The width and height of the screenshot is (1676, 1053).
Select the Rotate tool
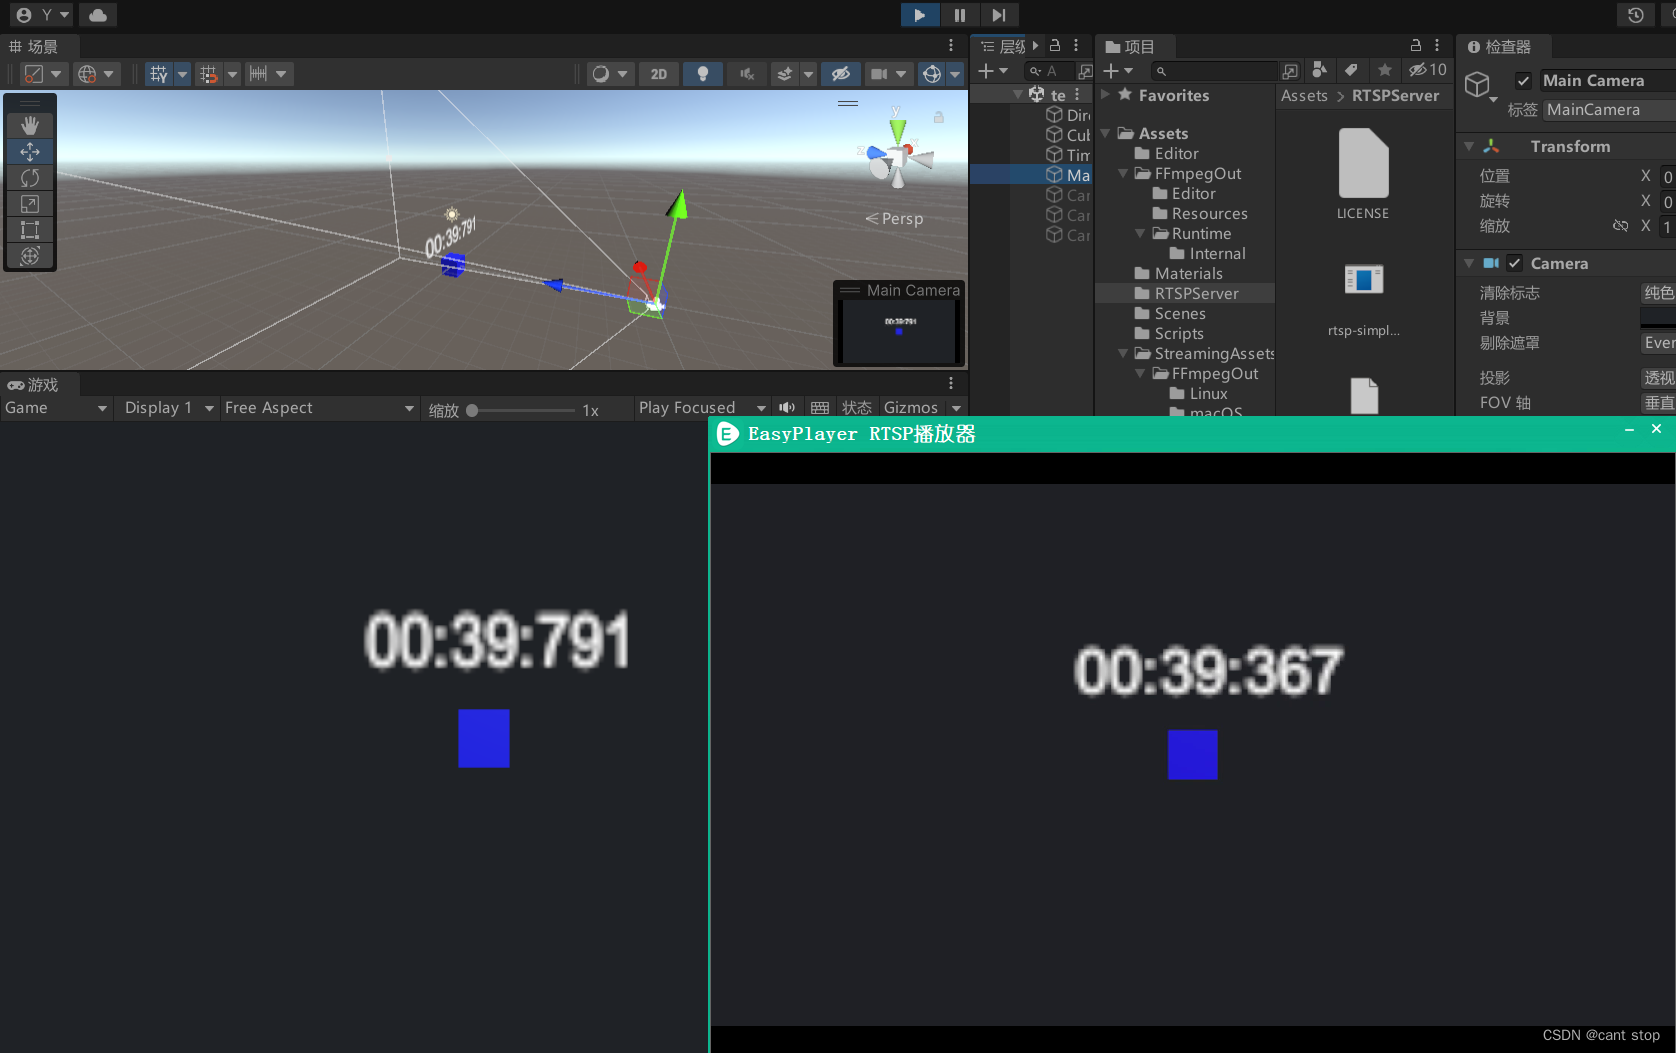pyautogui.click(x=30, y=177)
